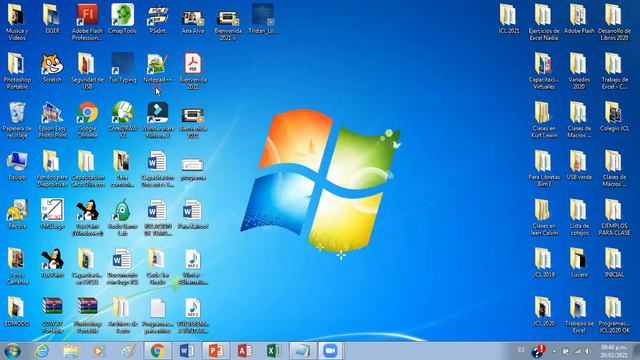Open the PSeInt desktop shortcut
Image resolution: width=640 pixels, height=360 pixels.
point(158,19)
